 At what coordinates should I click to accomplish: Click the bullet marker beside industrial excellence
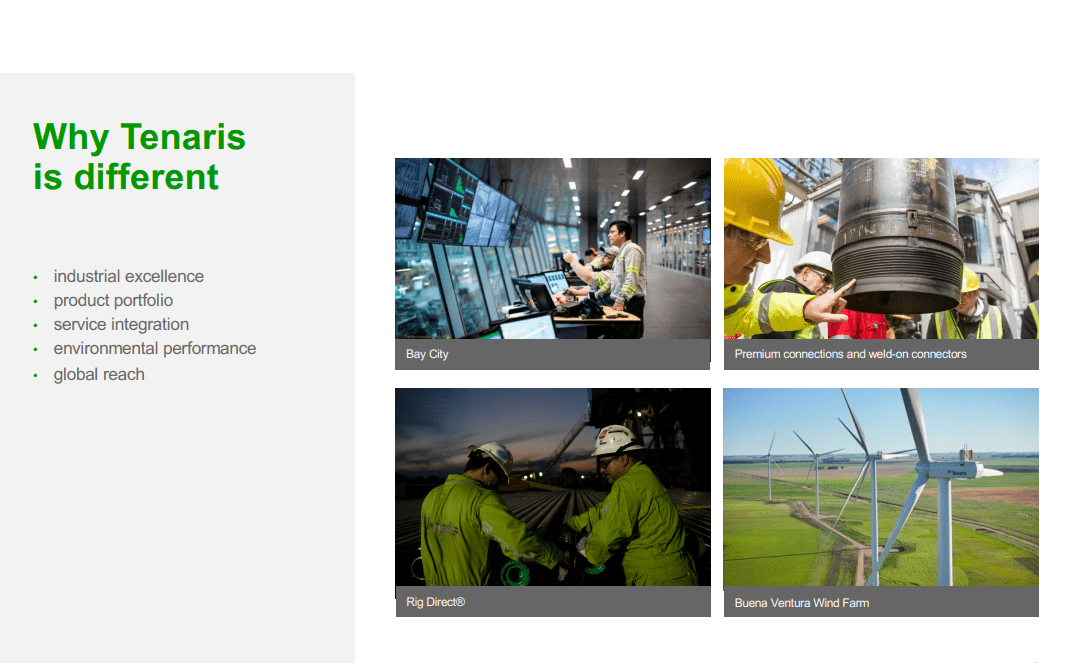click(36, 276)
